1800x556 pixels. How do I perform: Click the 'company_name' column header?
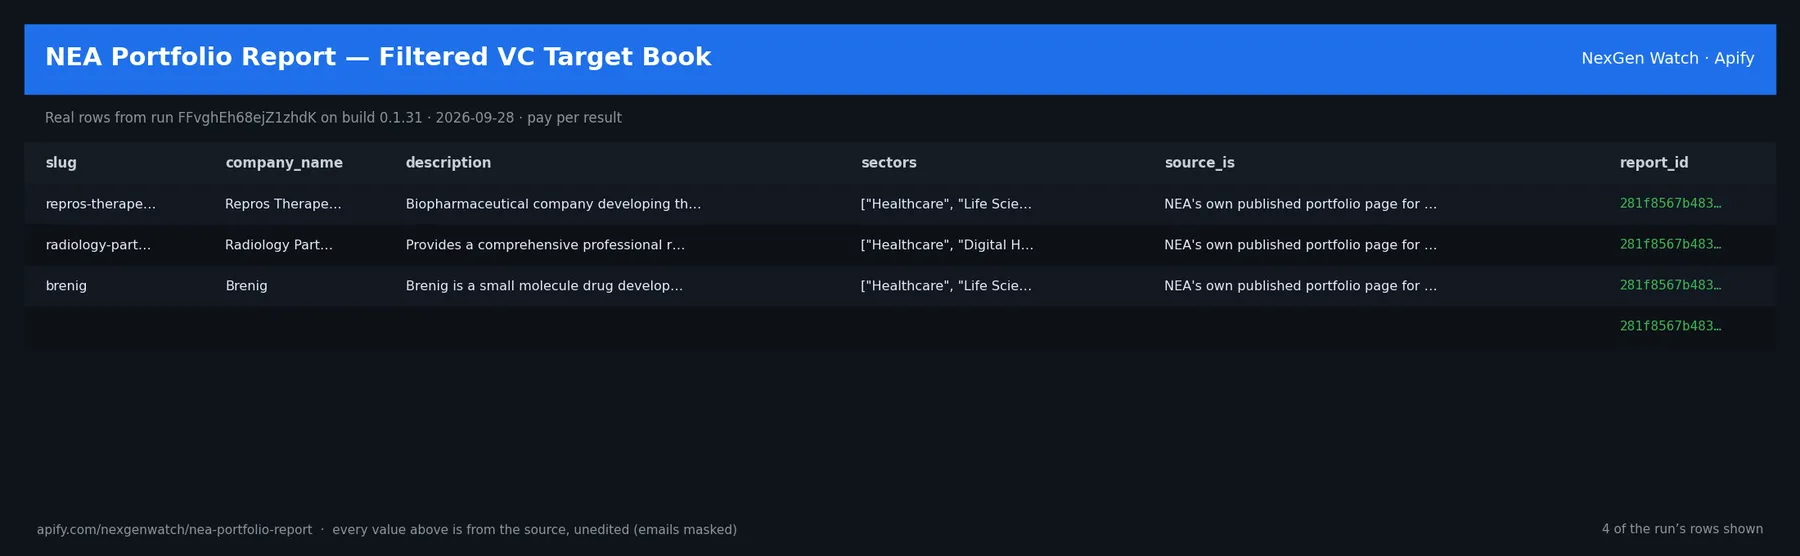click(x=284, y=163)
